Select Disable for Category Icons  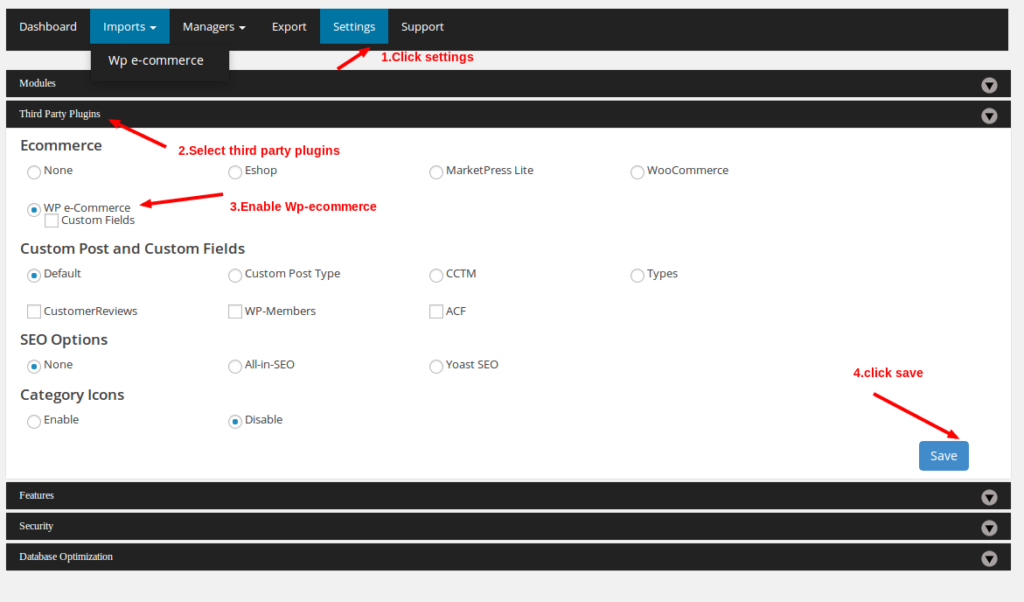coord(235,422)
